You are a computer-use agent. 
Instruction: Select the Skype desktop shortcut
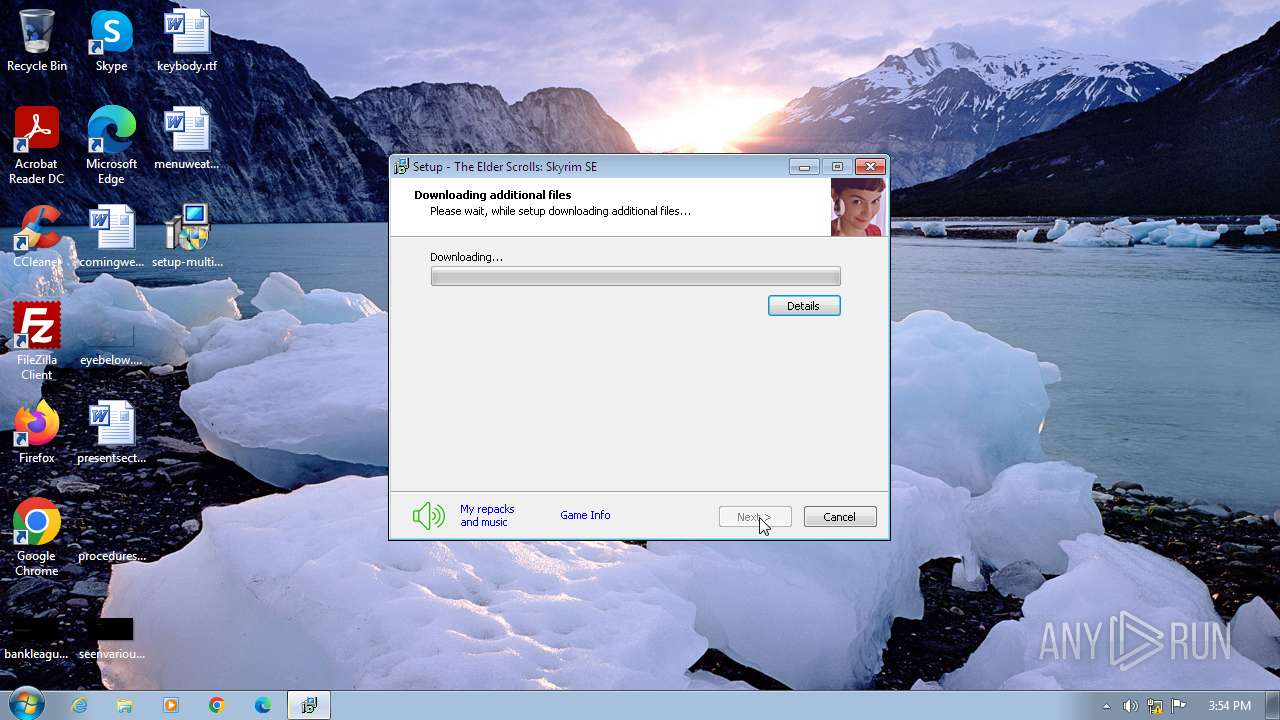[x=111, y=41]
